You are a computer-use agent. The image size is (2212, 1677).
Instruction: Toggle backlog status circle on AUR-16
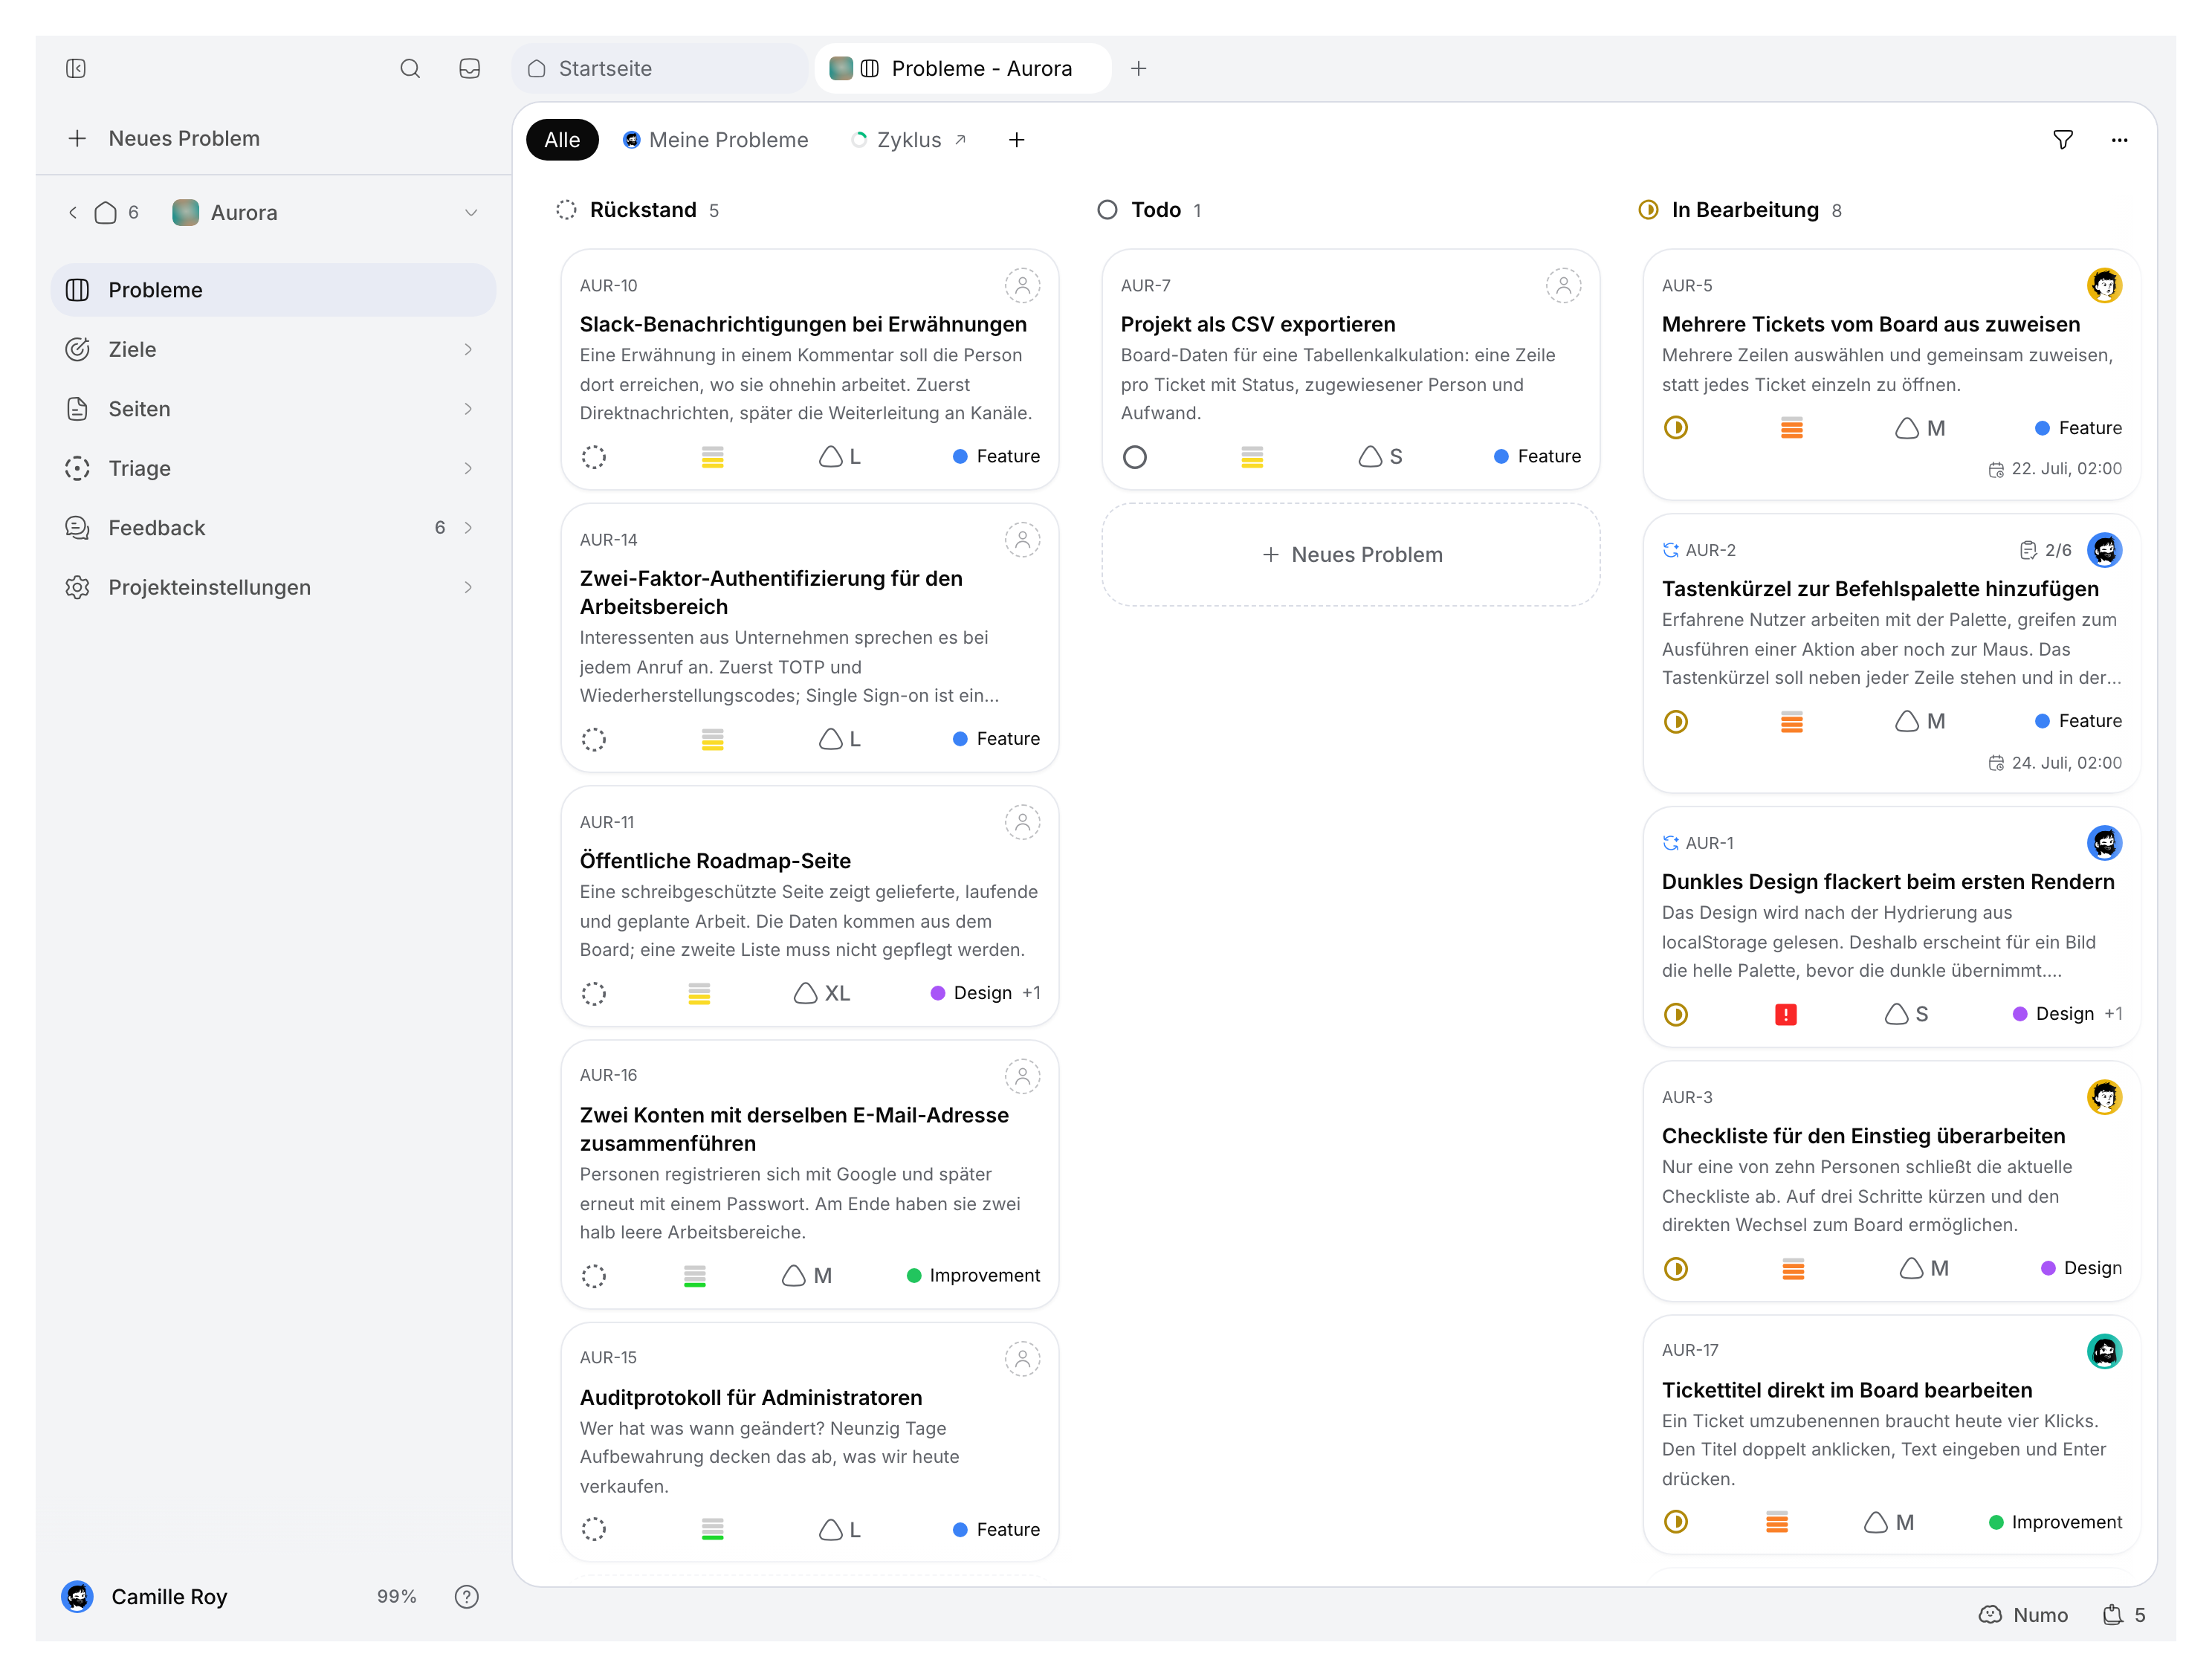tap(594, 1276)
